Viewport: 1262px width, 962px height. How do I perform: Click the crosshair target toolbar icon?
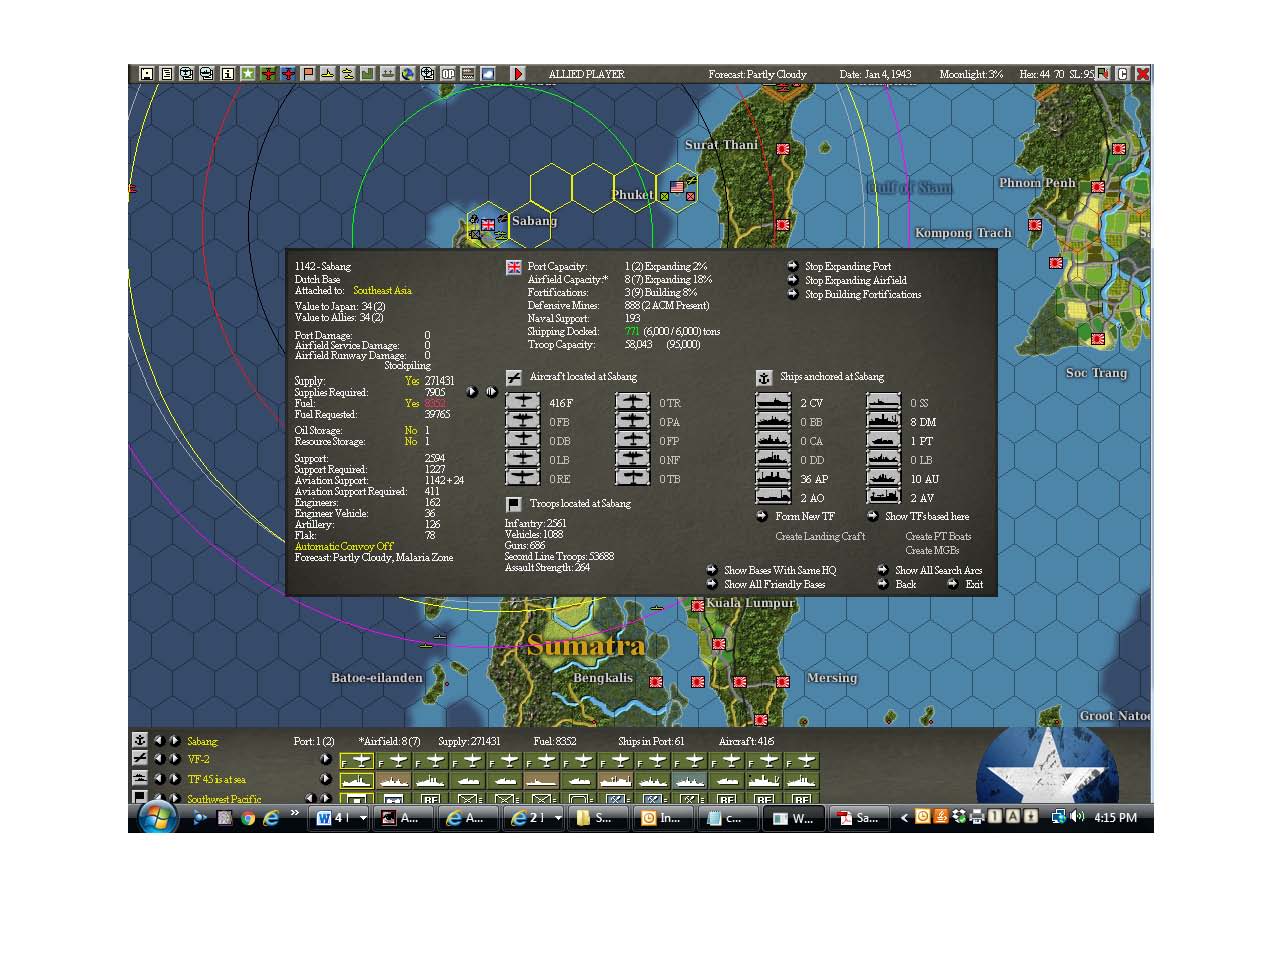coord(428,74)
